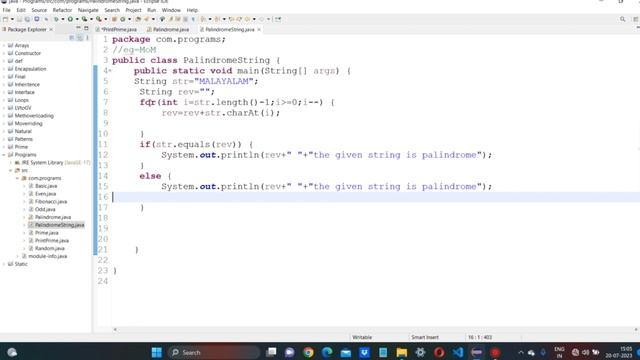640x360 pixels.
Task: Click the Debug bug icon in toolbar
Action: pyautogui.click(x=56, y=19)
